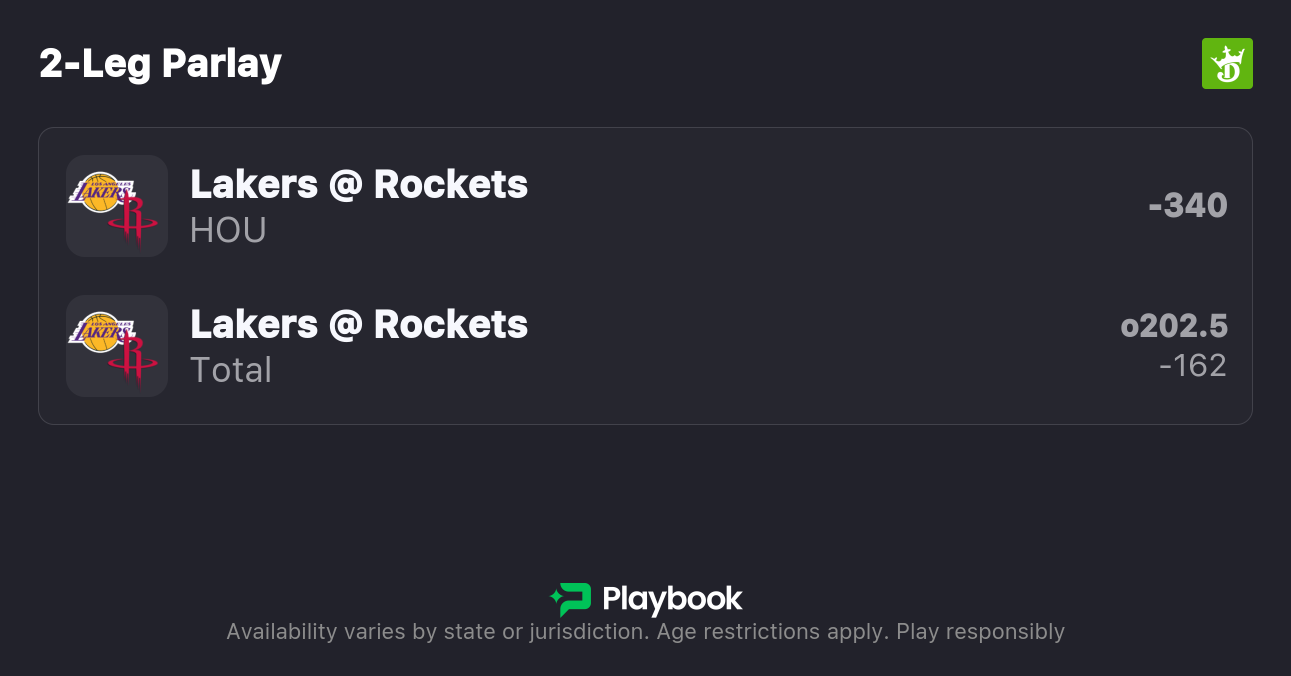This screenshot has height=676, width=1291.
Task: Select the Total bet type label
Action: click(x=231, y=370)
